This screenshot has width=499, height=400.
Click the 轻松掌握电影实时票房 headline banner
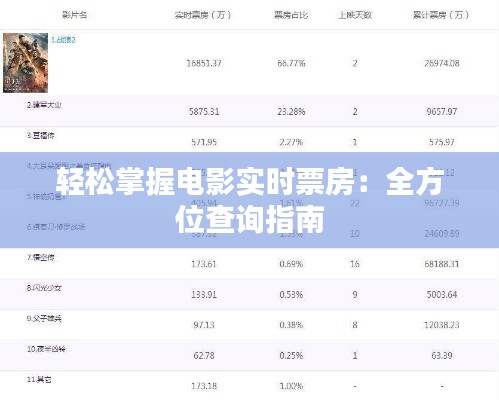pos(249,200)
